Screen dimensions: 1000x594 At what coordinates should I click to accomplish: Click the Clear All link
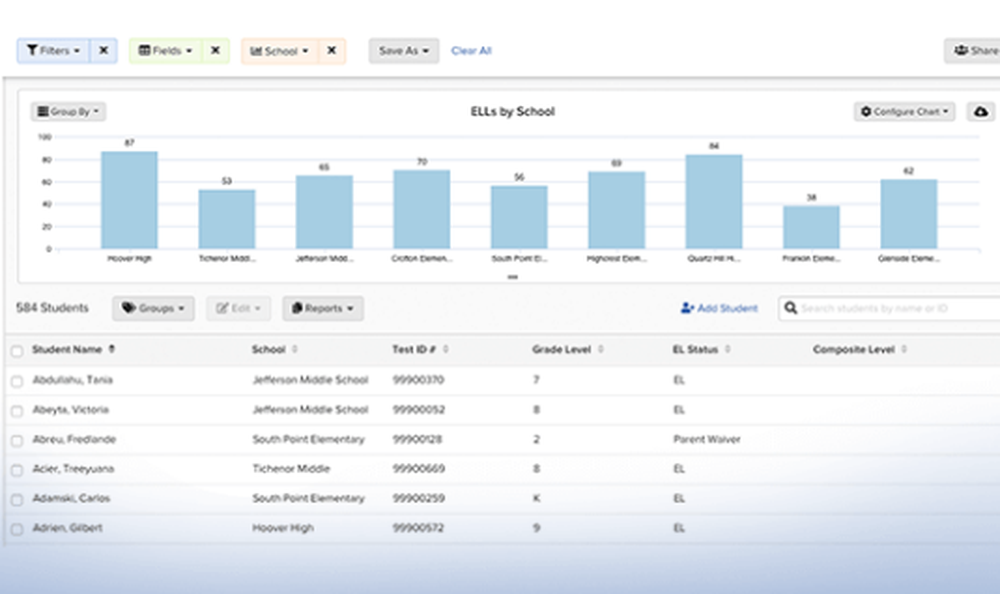click(471, 50)
